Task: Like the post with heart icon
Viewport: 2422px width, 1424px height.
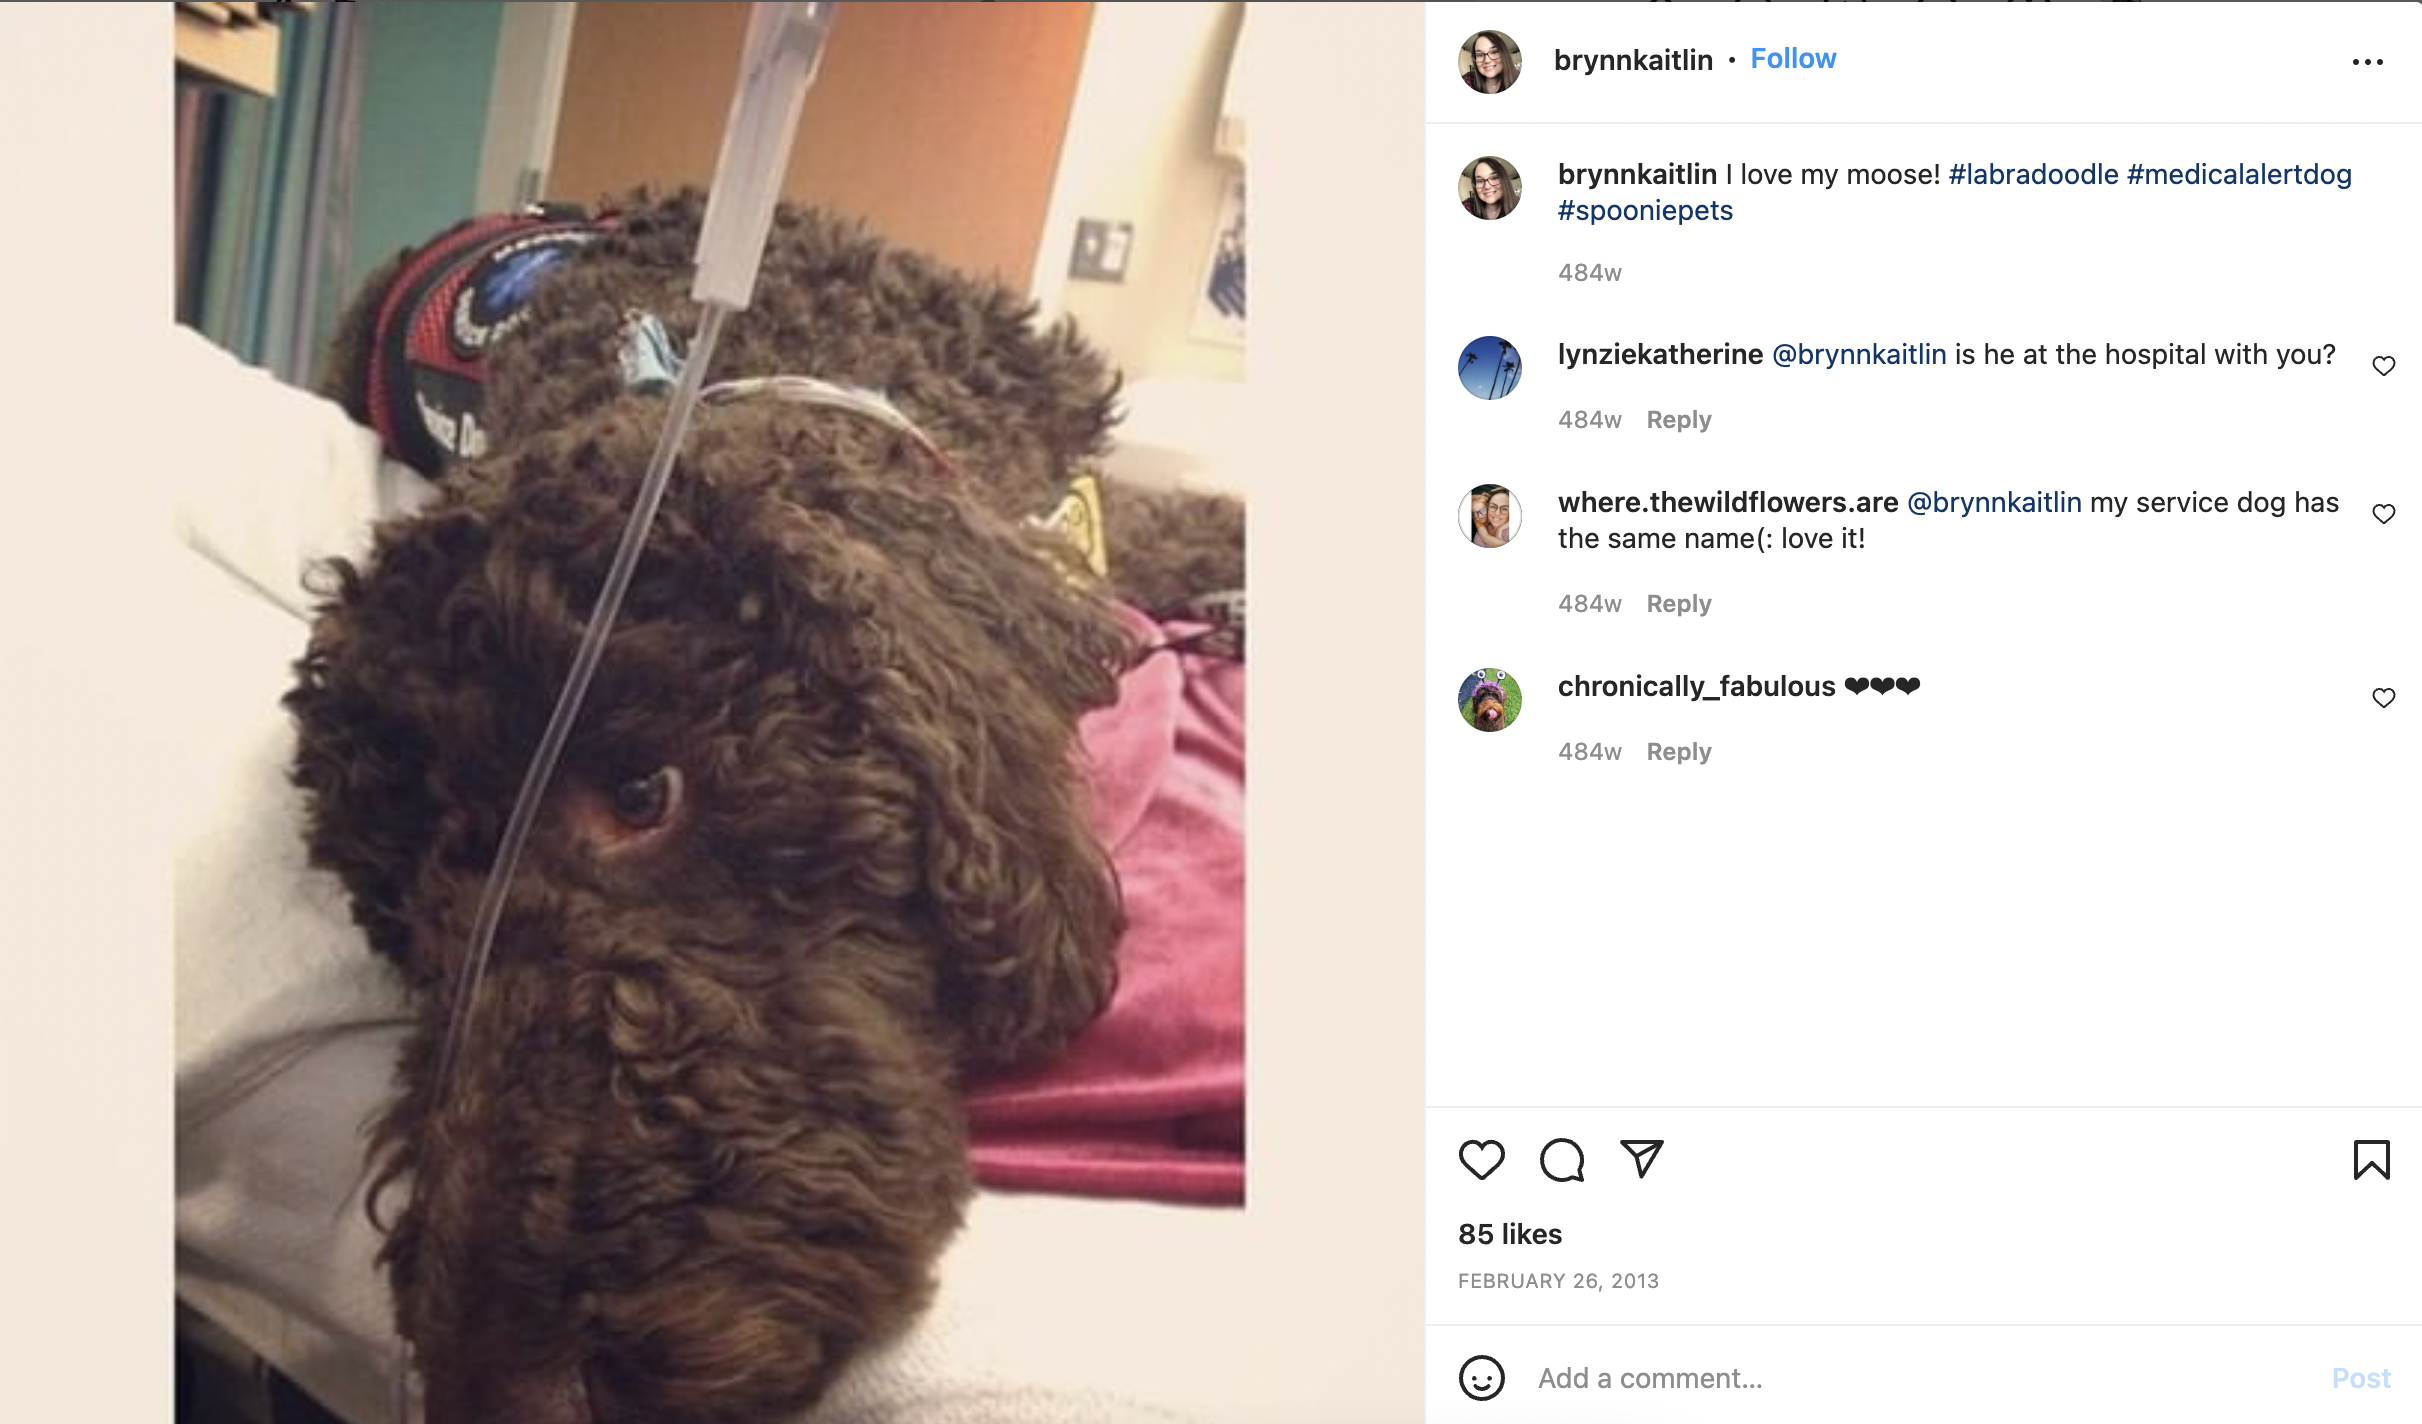Action: (1481, 1159)
